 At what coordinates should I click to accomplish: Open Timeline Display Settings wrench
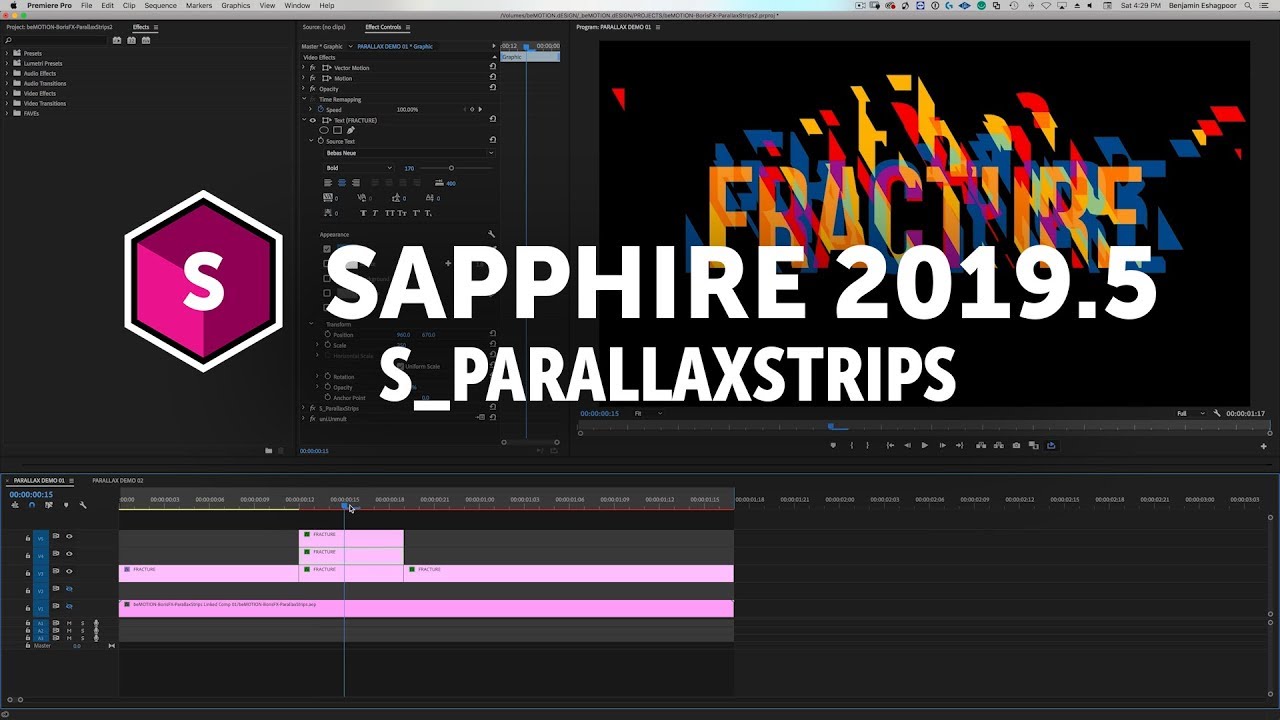pos(83,505)
